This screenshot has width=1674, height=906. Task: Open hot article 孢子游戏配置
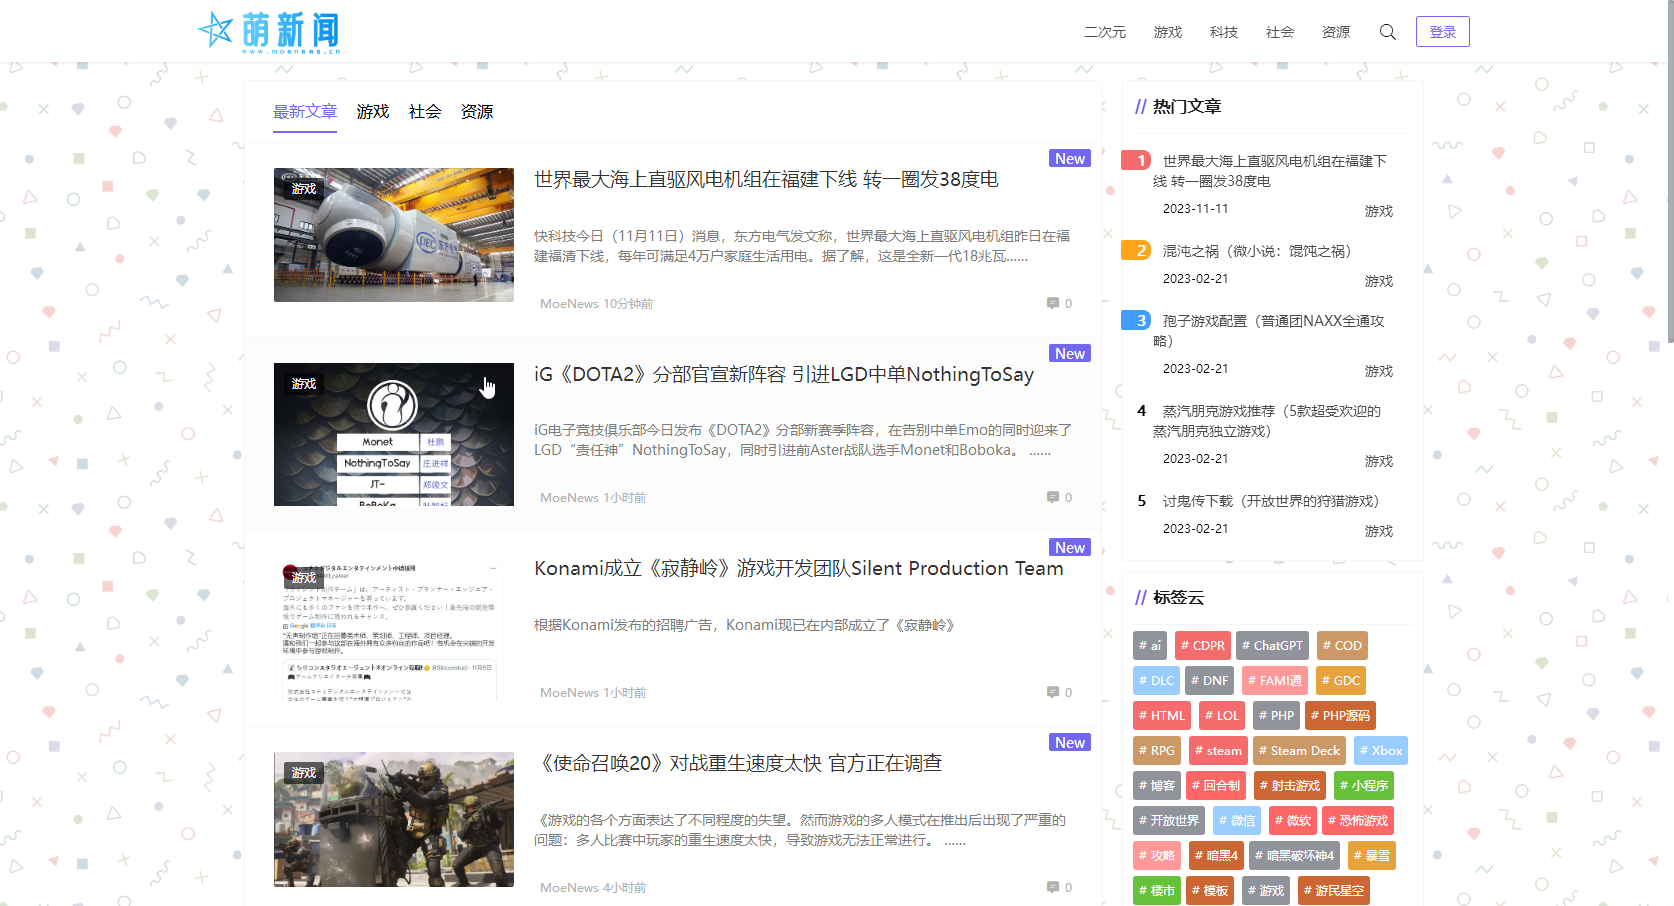1268,331
